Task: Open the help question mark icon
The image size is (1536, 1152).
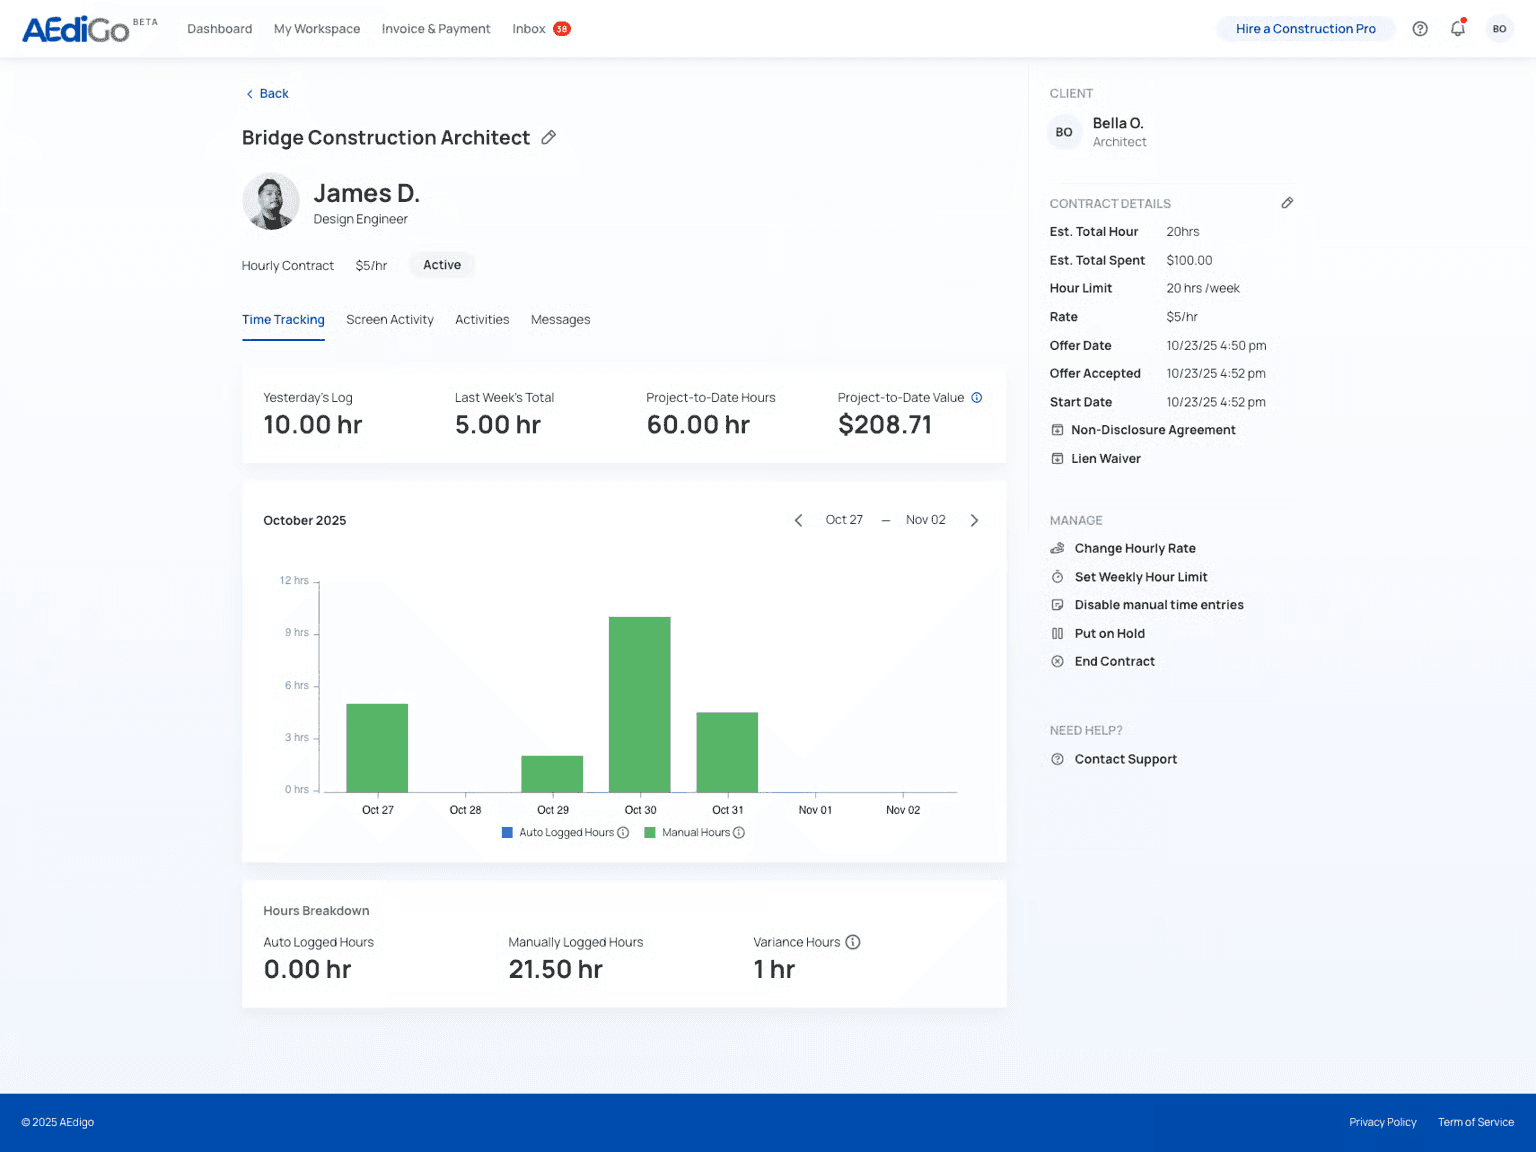Action: [x=1419, y=28]
